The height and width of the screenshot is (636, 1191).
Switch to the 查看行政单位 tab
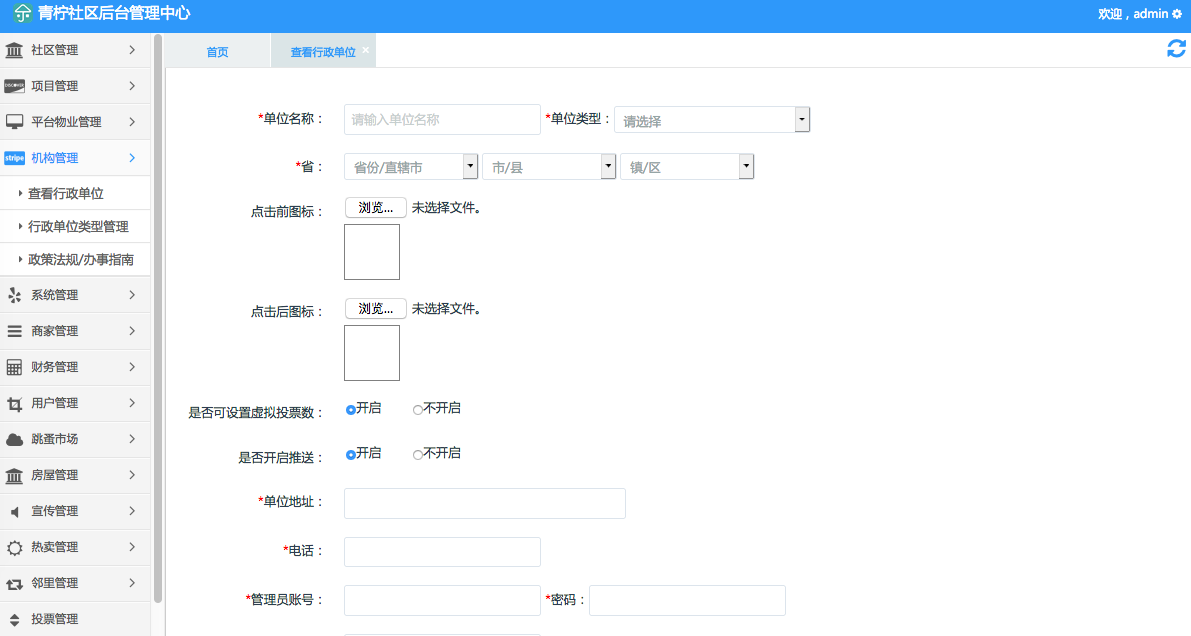pyautogui.click(x=323, y=51)
